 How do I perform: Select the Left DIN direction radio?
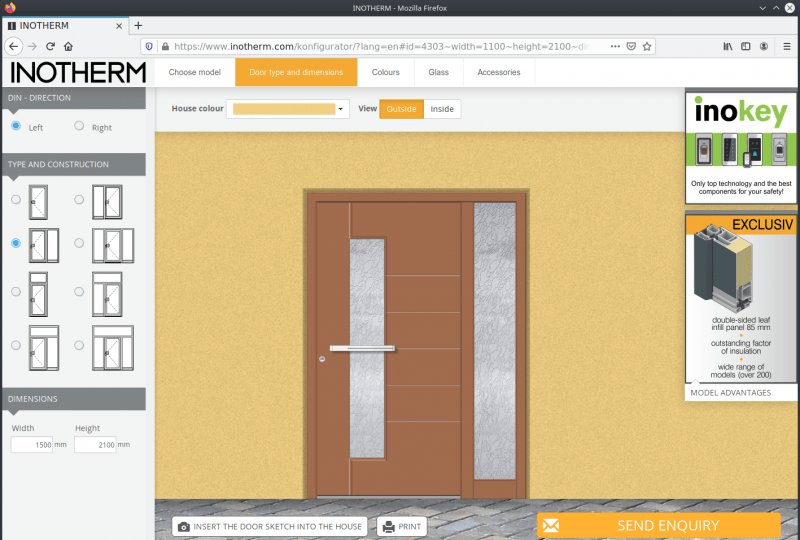click(x=16, y=126)
